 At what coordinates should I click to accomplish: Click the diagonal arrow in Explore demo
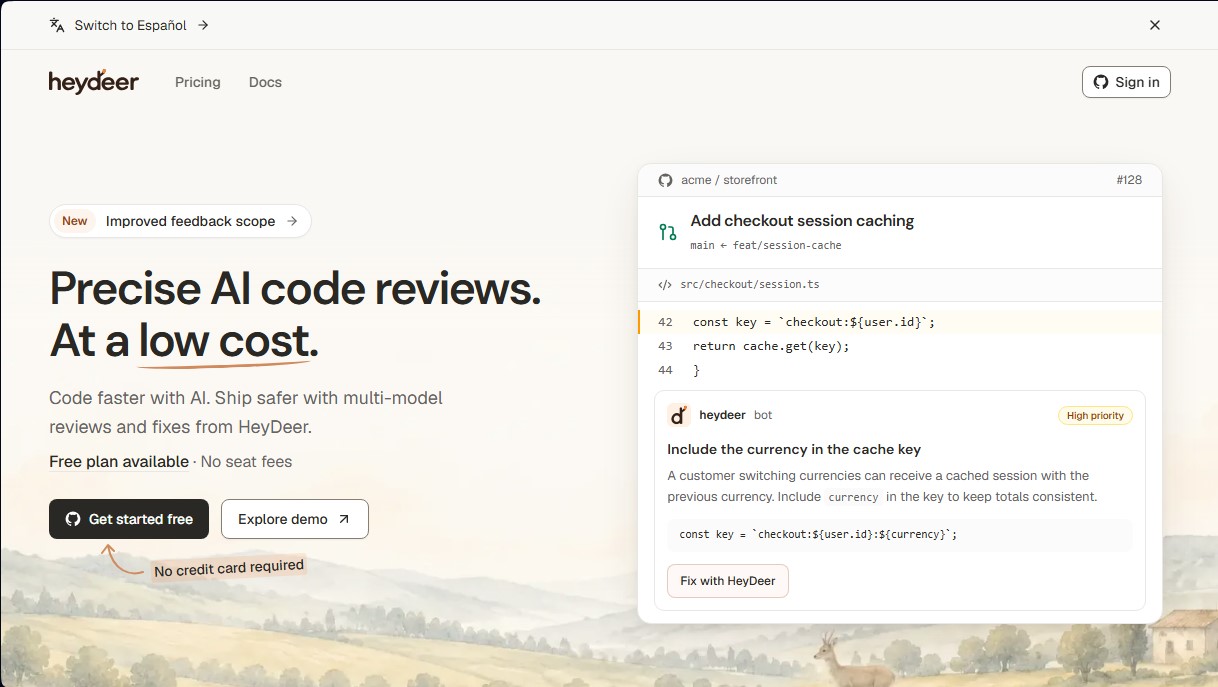(x=344, y=519)
